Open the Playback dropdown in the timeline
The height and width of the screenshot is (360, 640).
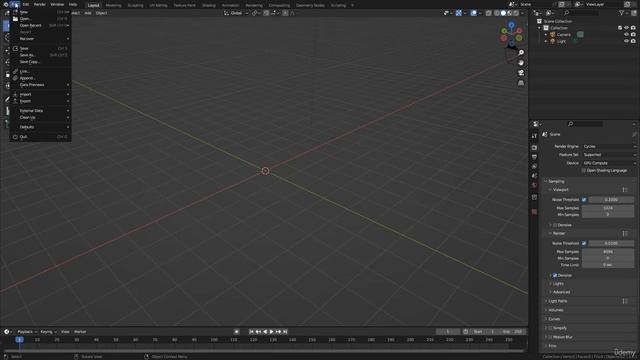[x=27, y=332]
